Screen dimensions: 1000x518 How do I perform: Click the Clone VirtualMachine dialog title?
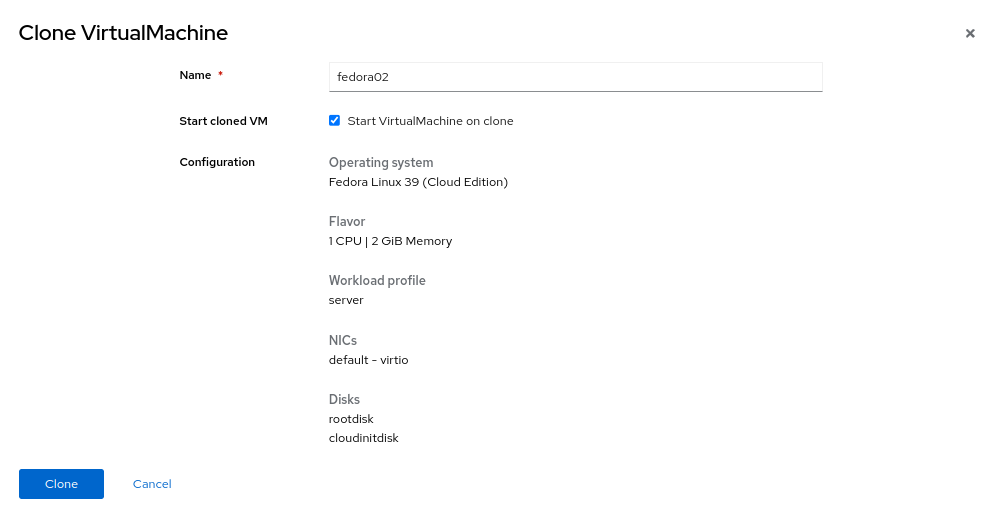[123, 33]
